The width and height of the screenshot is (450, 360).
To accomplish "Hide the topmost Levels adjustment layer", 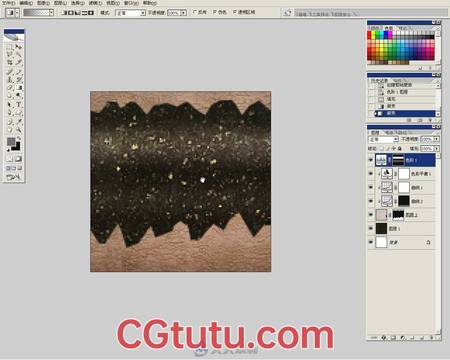I will 371,160.
